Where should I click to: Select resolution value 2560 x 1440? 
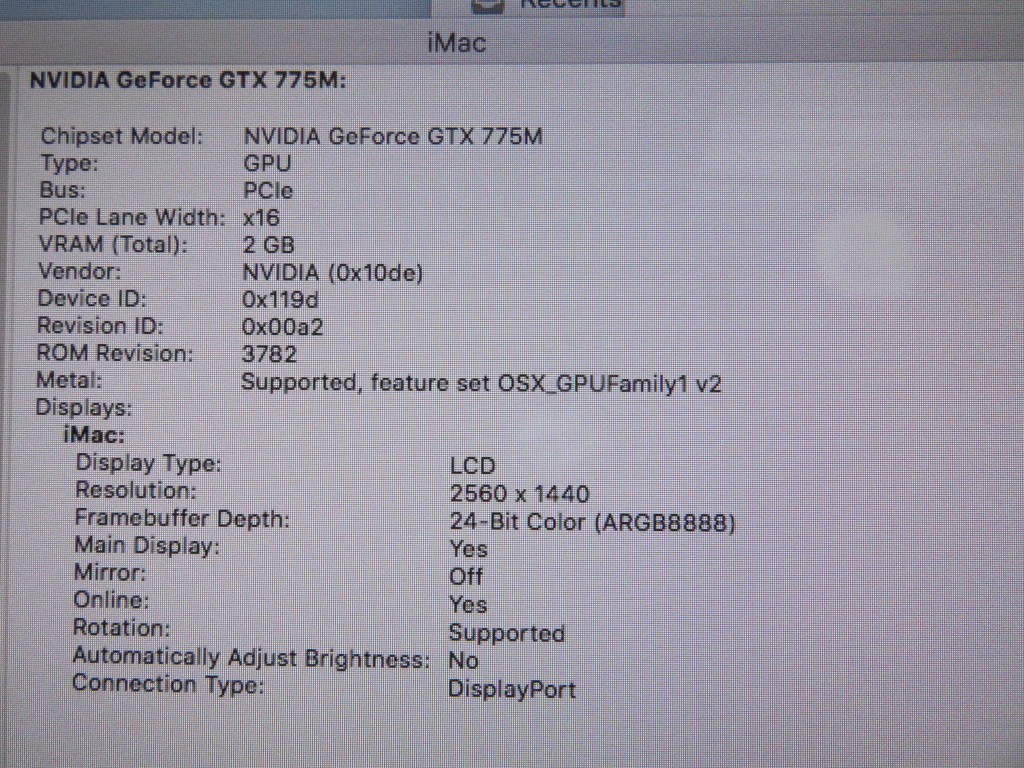520,494
